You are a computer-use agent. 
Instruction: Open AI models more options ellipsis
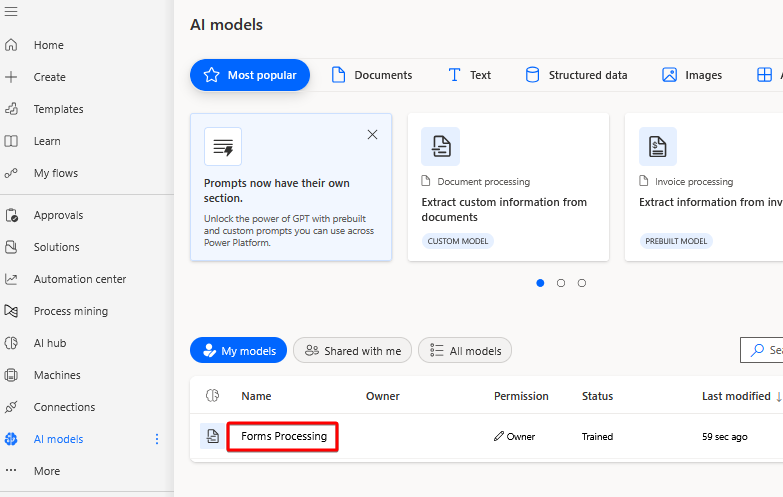157,439
